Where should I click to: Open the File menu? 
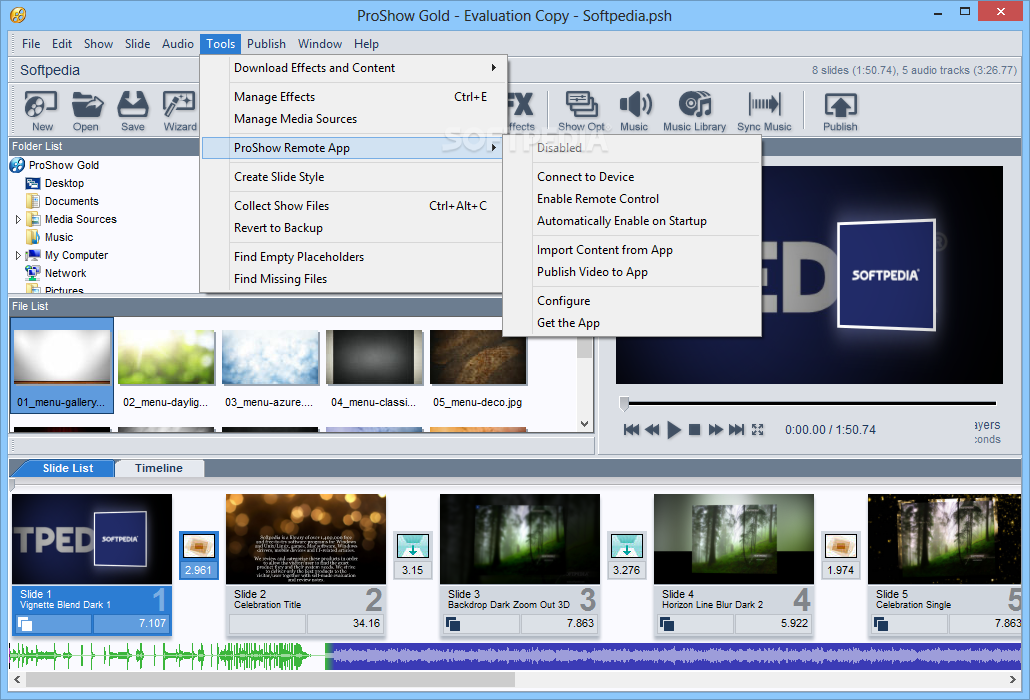(x=31, y=44)
